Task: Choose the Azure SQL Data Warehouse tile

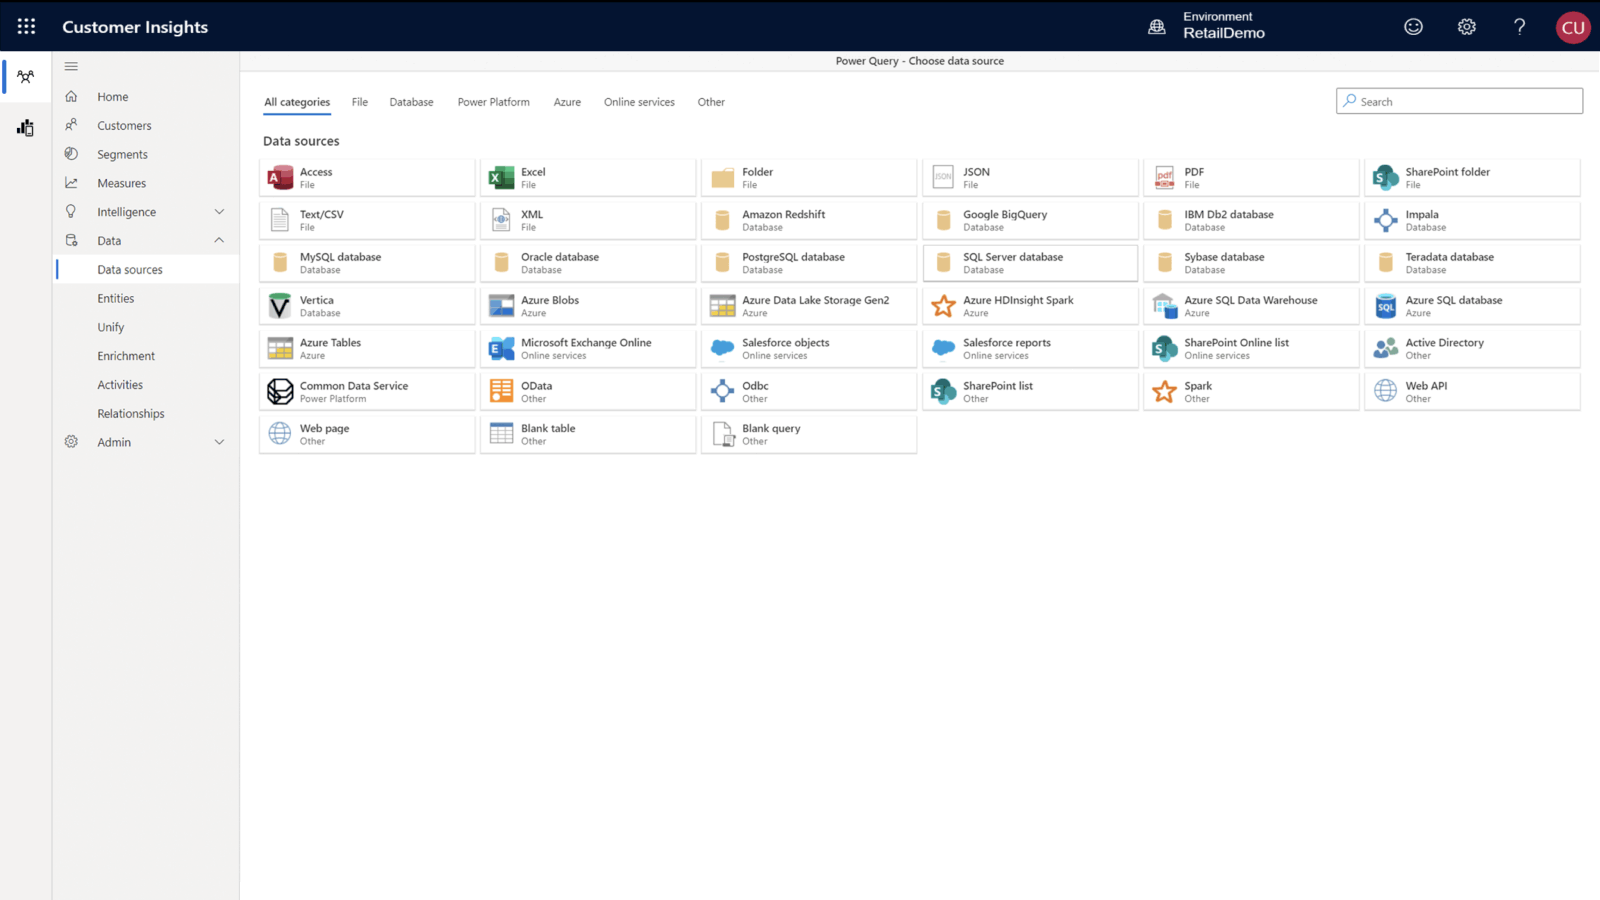Action: tap(1251, 306)
